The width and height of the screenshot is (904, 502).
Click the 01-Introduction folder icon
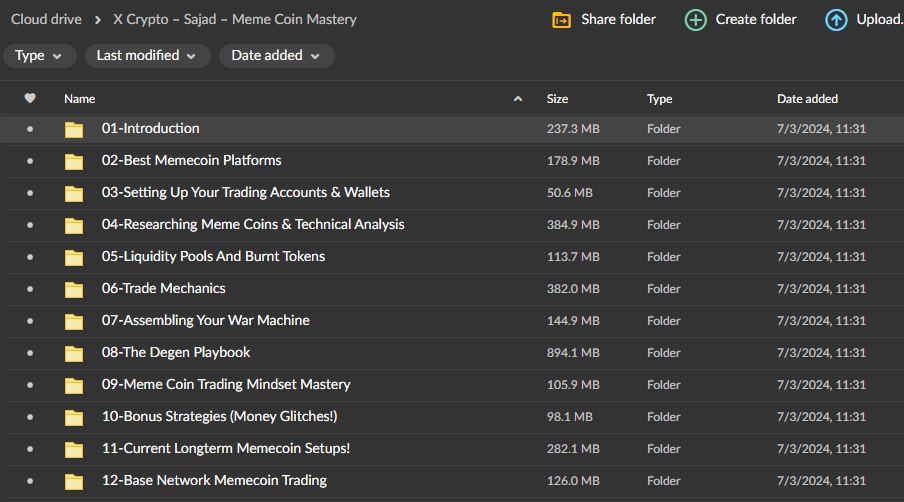coord(74,129)
